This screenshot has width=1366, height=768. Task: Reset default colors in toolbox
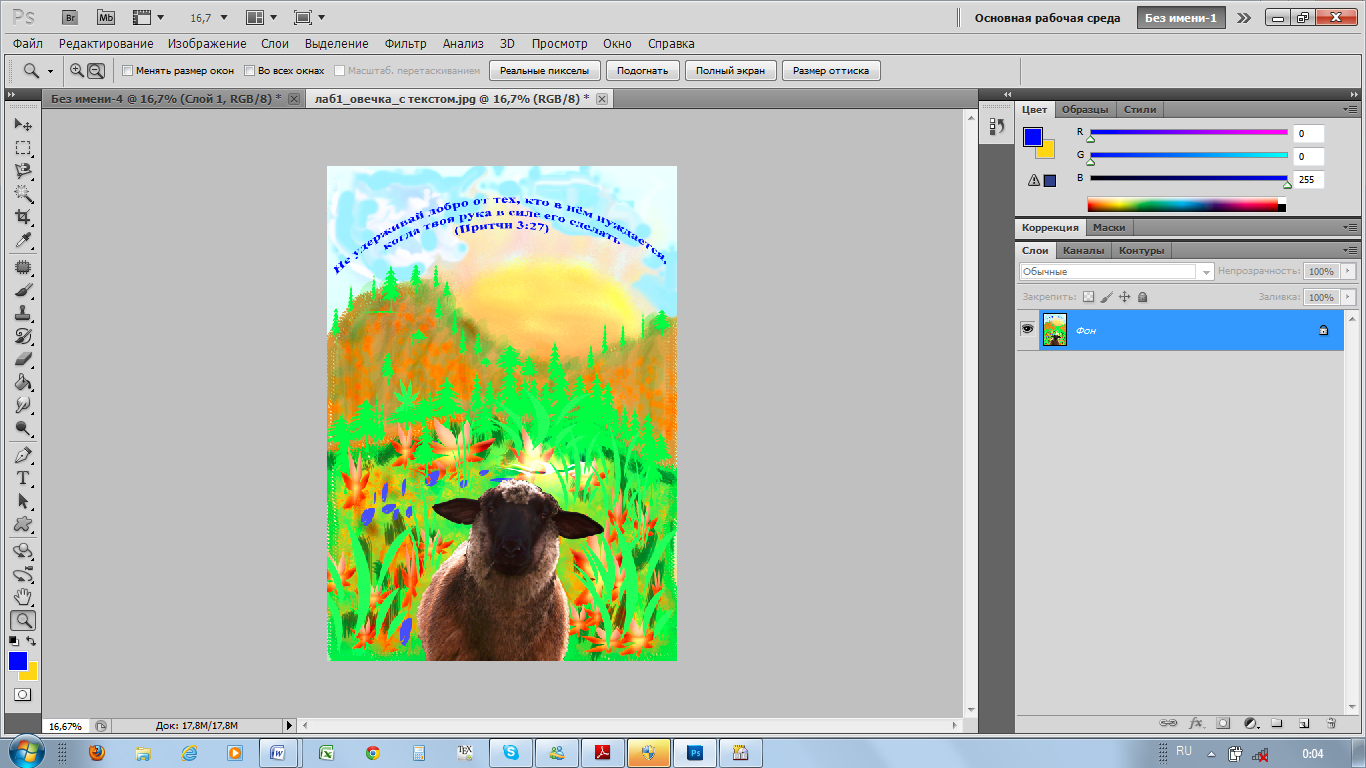[14, 641]
